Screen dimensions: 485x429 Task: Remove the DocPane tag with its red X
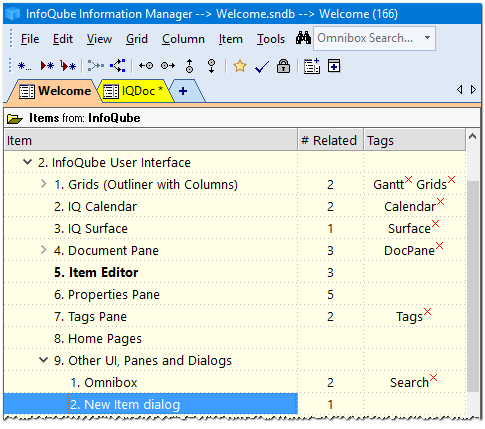click(x=439, y=246)
